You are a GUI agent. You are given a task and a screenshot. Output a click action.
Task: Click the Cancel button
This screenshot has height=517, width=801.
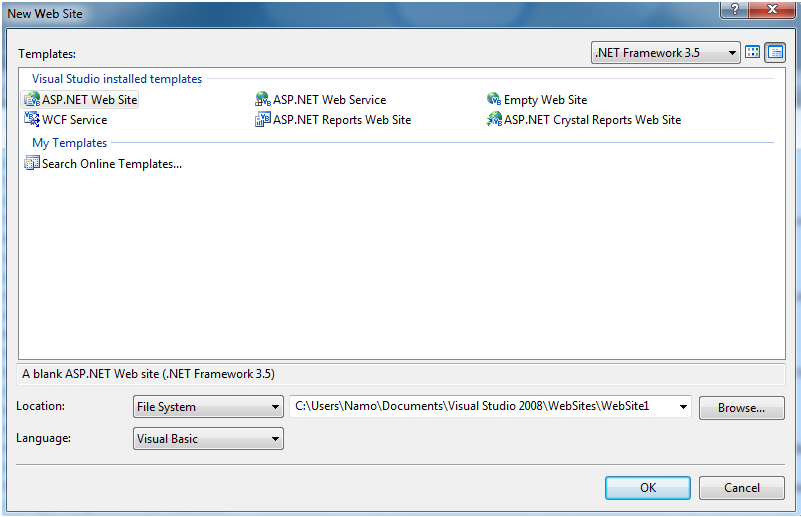coord(742,488)
